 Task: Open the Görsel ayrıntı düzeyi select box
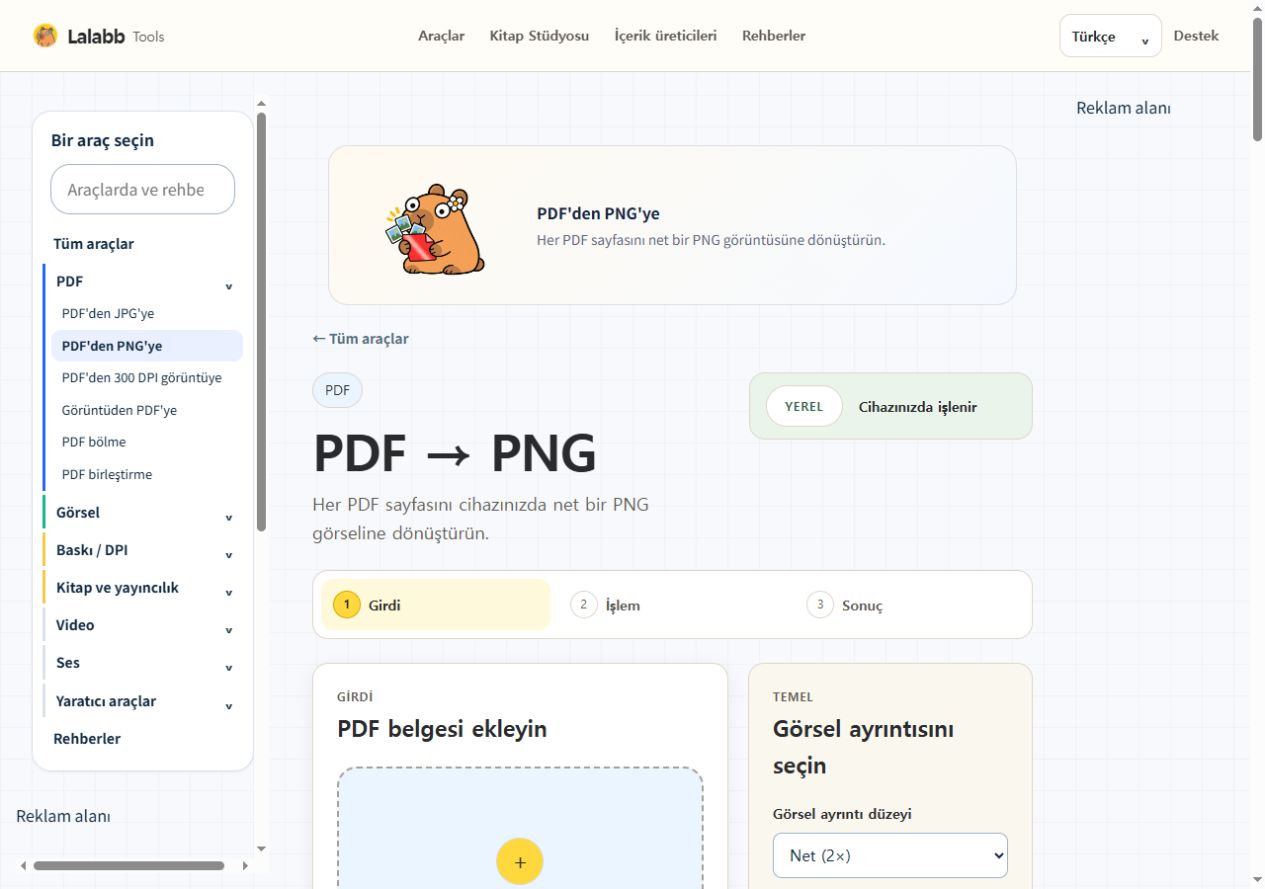890,855
